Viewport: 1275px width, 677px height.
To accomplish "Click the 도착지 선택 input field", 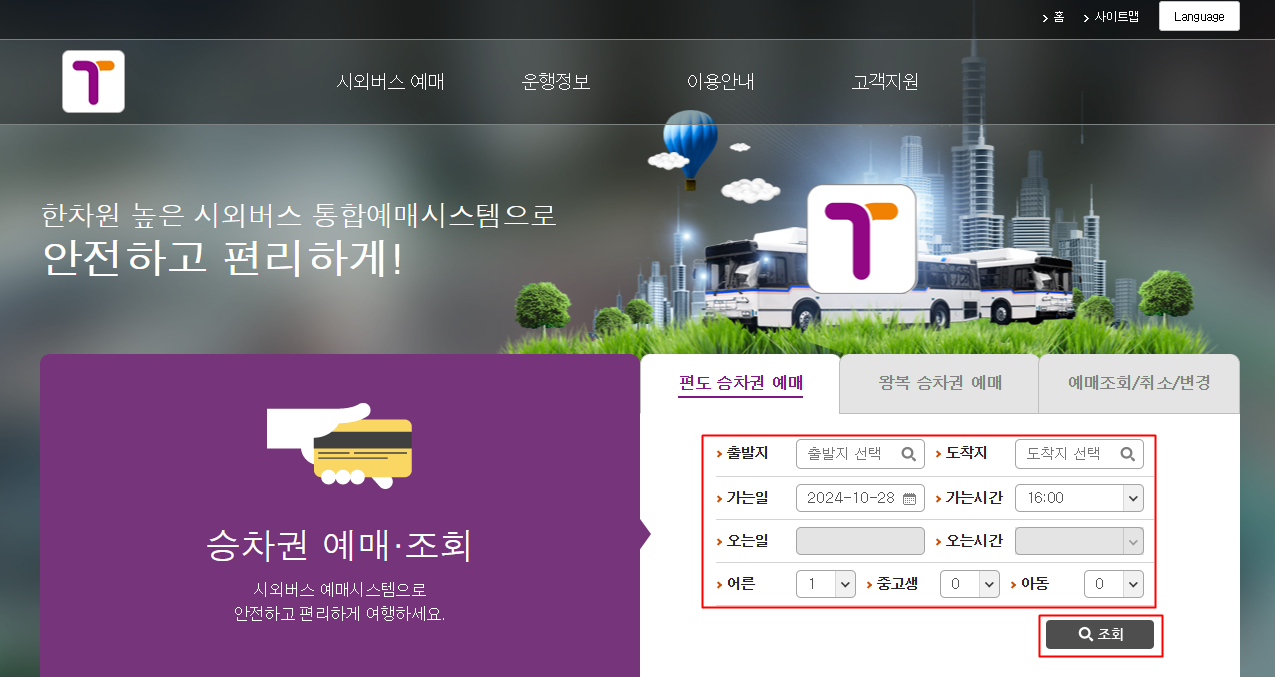I will point(1079,454).
